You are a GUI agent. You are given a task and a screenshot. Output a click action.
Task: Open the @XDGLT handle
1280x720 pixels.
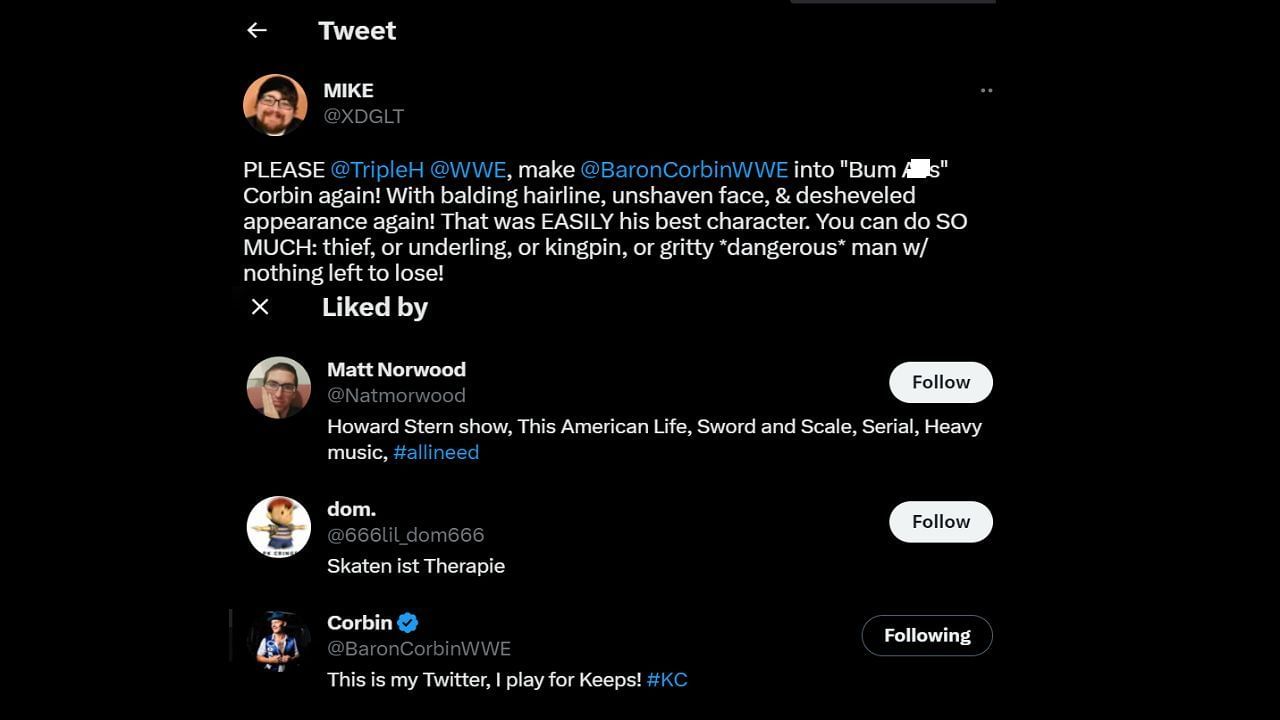(x=363, y=116)
